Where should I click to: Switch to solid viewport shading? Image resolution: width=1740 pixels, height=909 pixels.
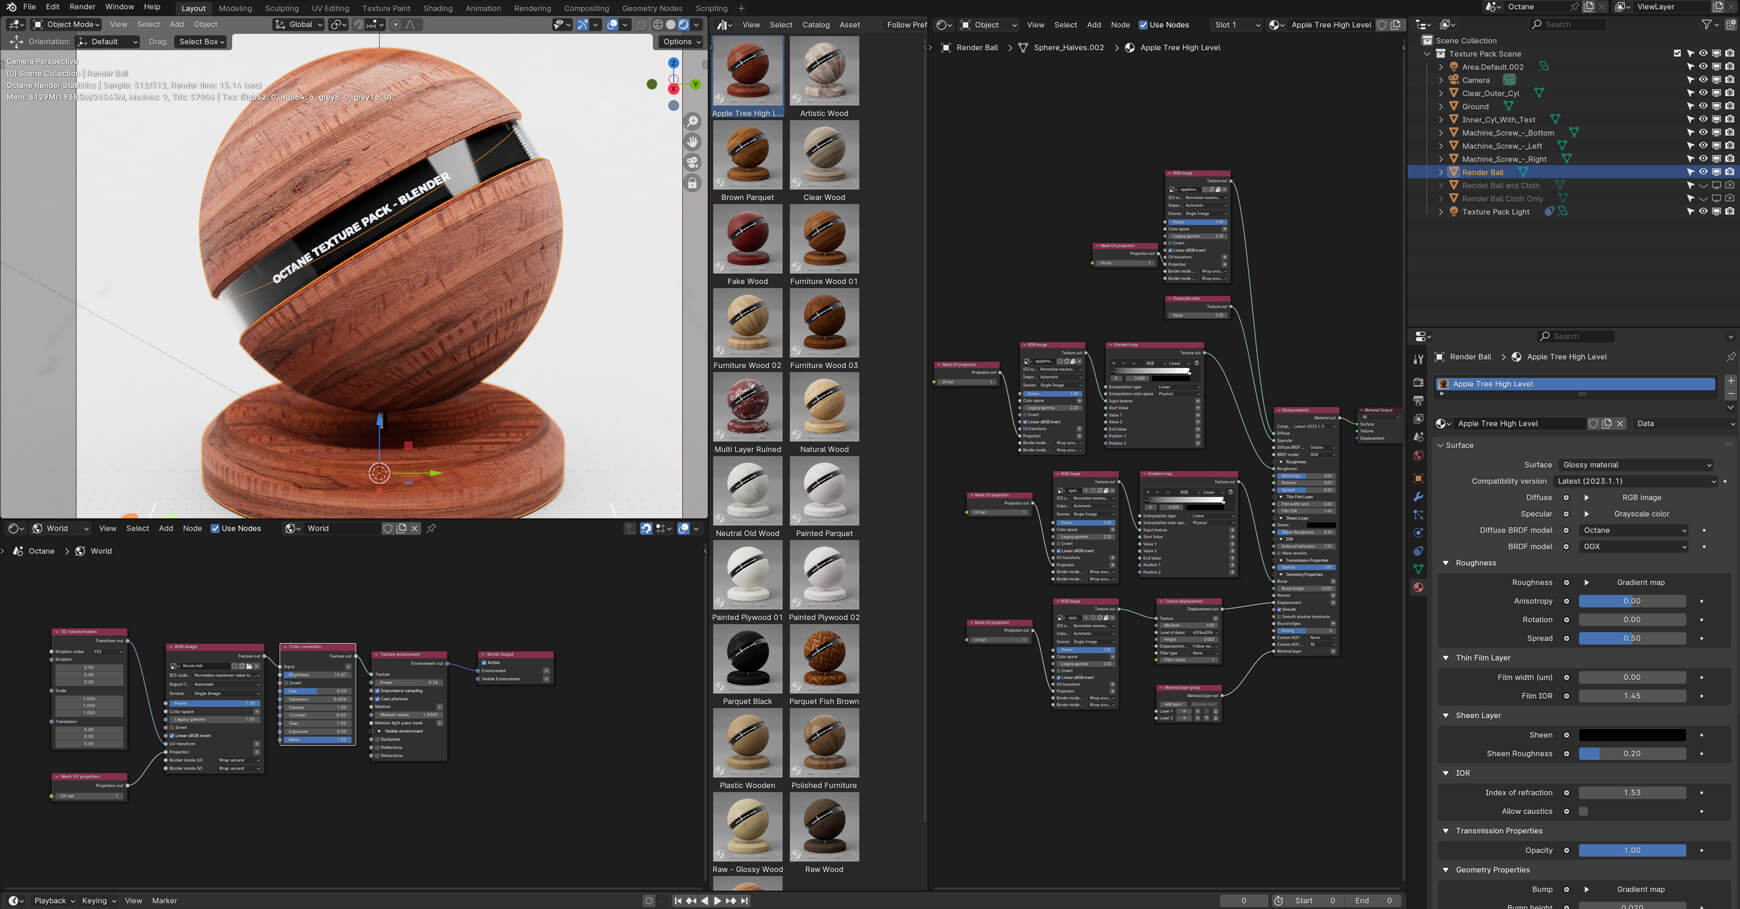tap(670, 25)
